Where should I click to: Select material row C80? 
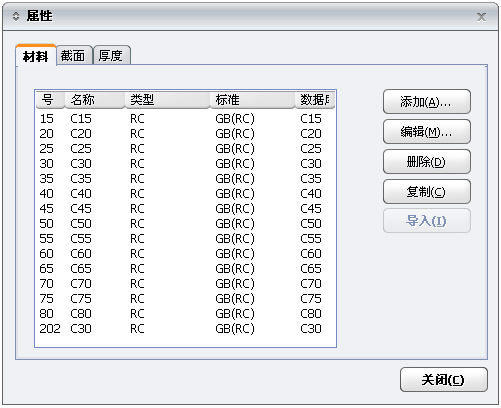point(185,314)
